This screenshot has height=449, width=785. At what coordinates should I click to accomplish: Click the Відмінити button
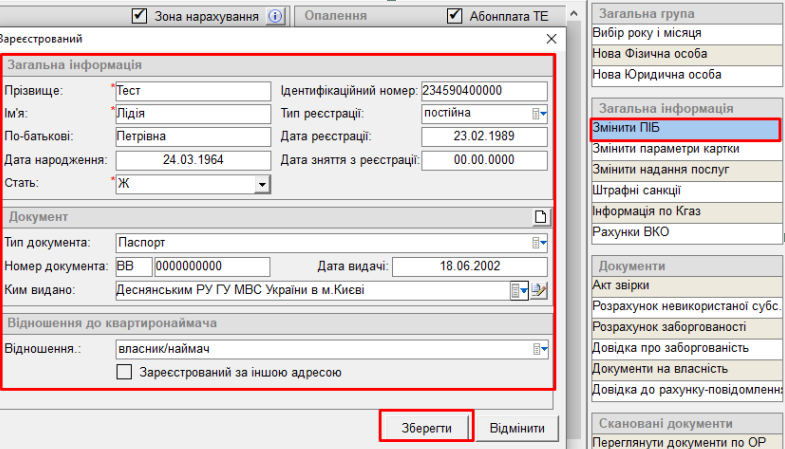[x=517, y=428]
